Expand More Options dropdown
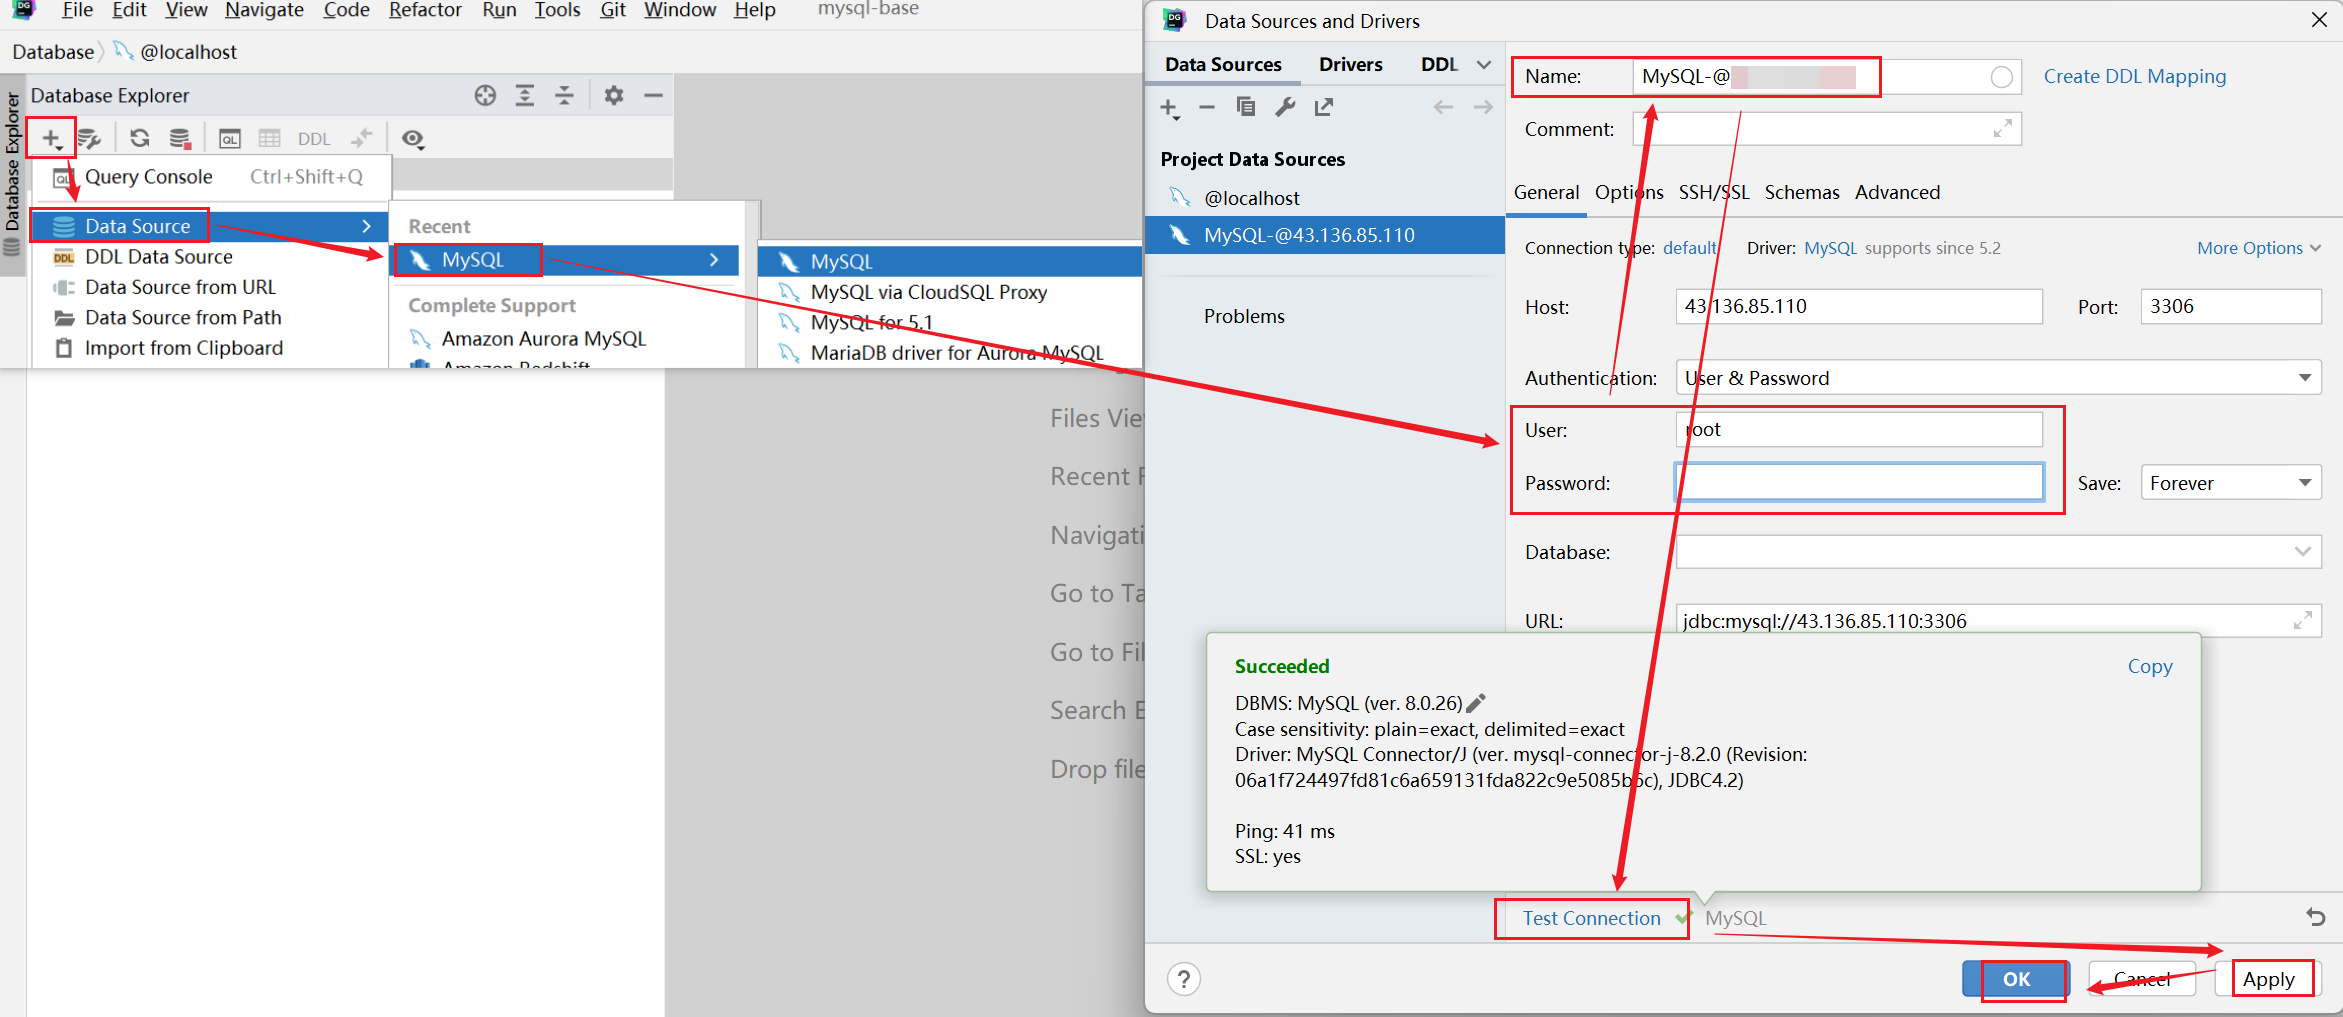 point(2258,248)
